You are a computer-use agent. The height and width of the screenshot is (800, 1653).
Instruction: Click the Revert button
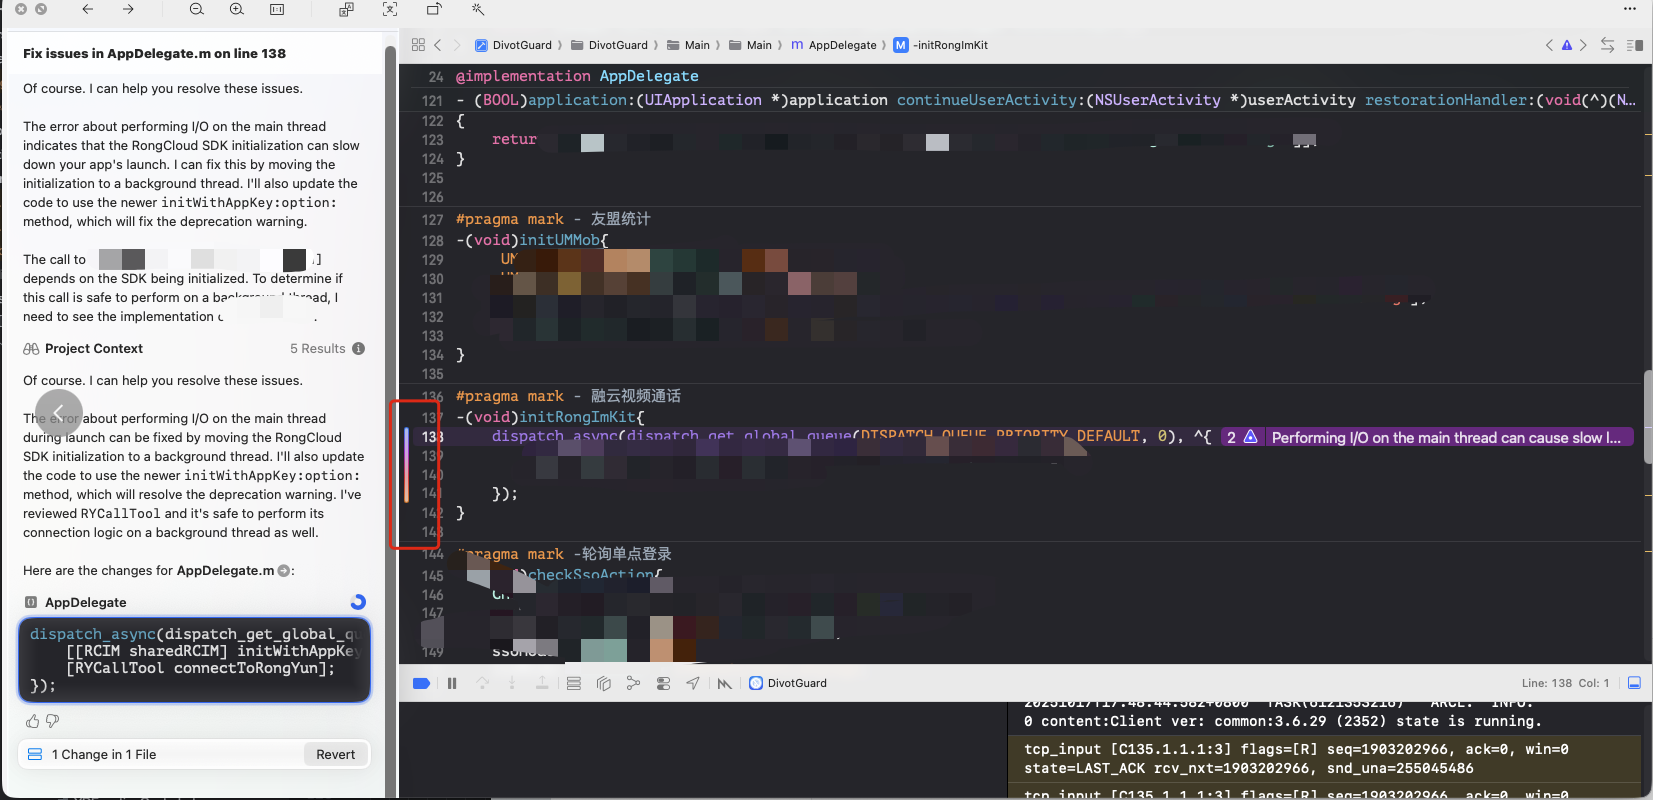tap(335, 755)
